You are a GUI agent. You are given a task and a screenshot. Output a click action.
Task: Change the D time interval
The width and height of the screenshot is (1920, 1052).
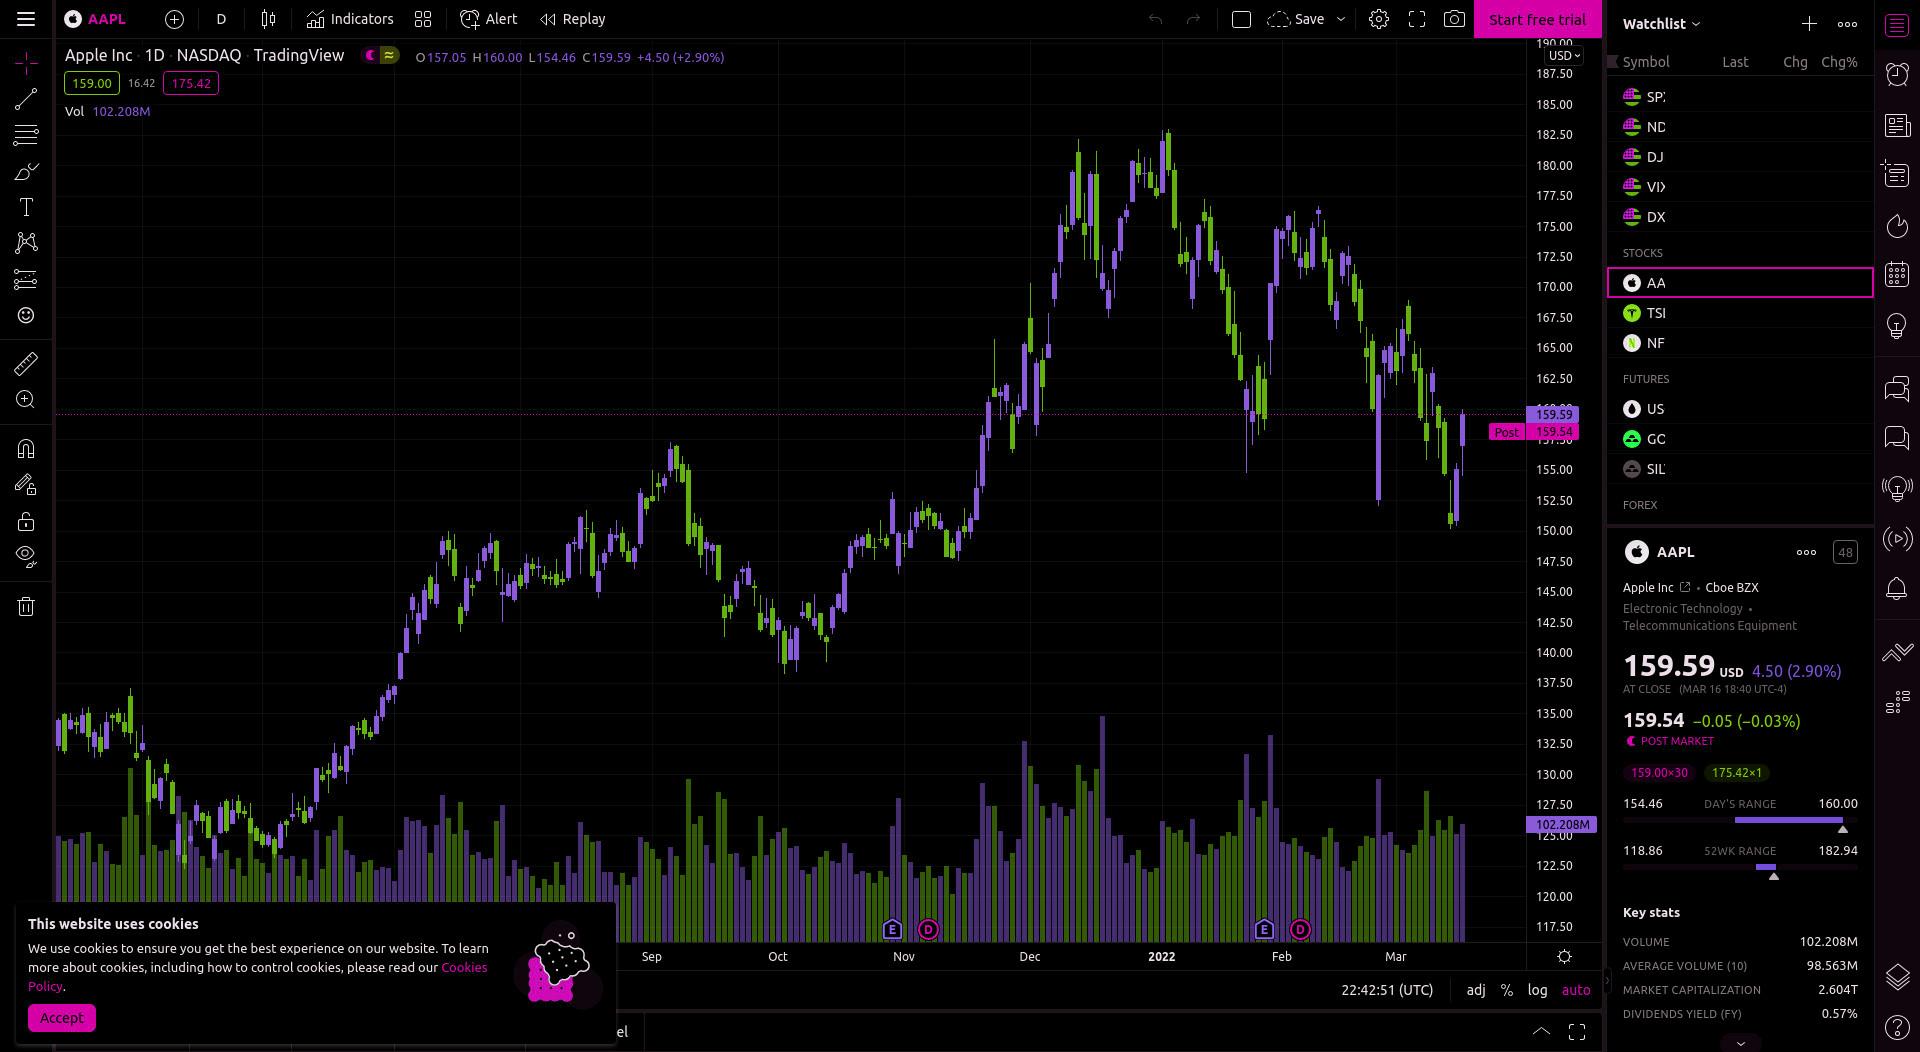pos(221,19)
